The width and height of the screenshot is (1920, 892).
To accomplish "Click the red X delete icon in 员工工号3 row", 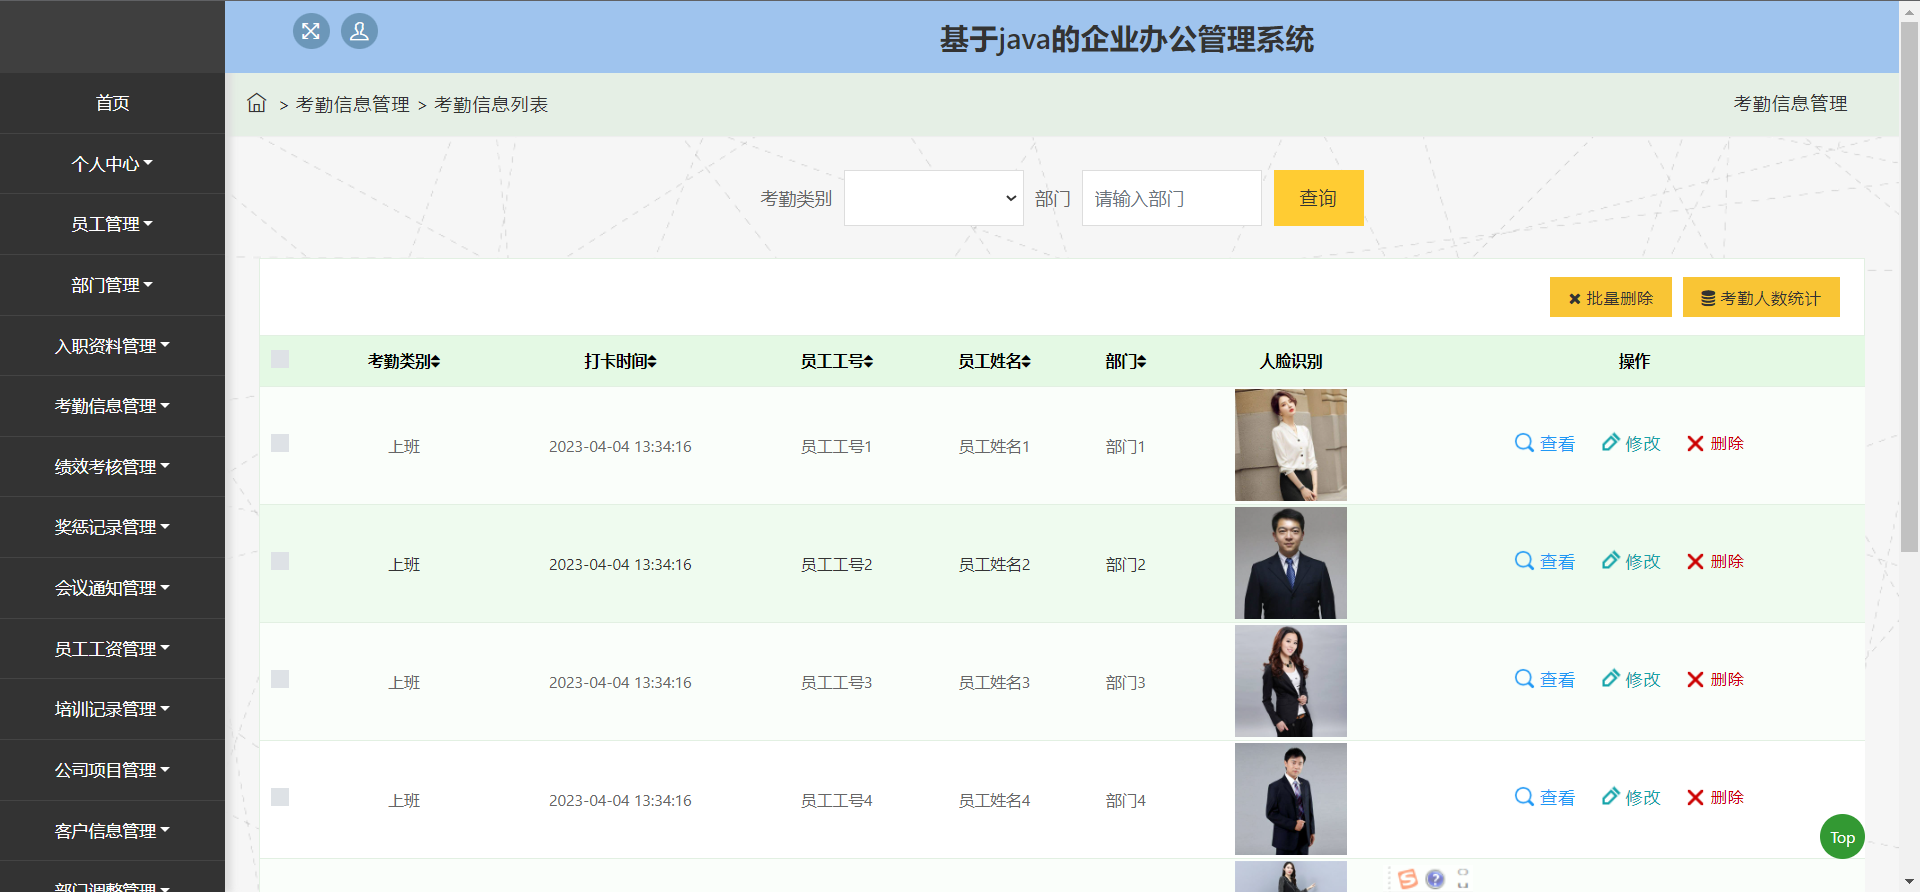I will [1695, 679].
